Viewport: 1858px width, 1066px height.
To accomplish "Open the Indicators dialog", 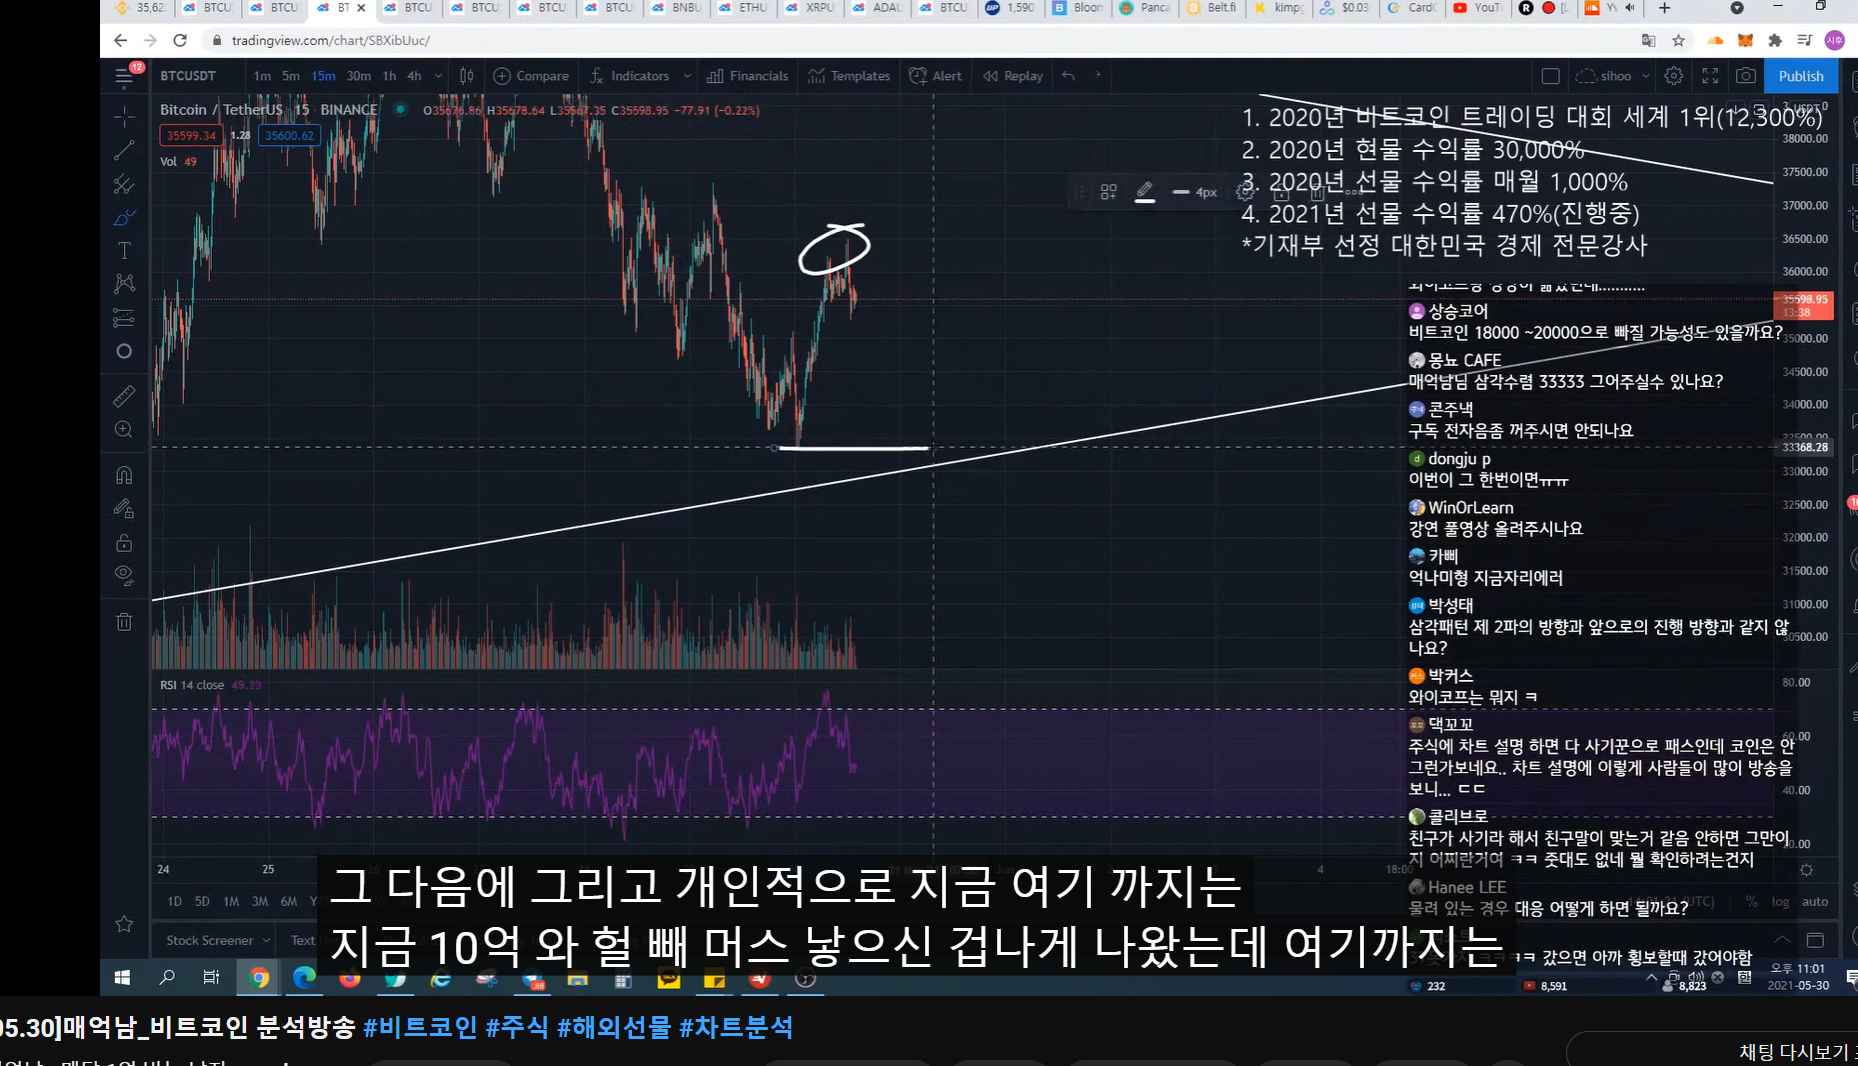I will [630, 76].
